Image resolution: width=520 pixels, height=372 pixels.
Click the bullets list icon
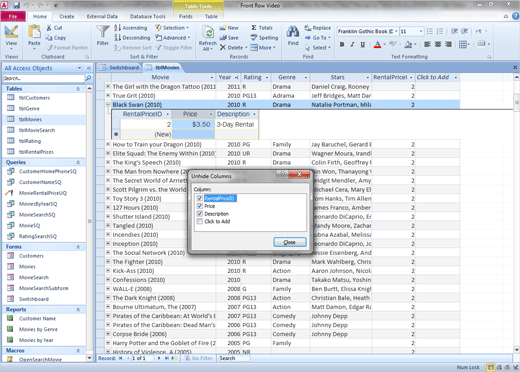pos(430,31)
